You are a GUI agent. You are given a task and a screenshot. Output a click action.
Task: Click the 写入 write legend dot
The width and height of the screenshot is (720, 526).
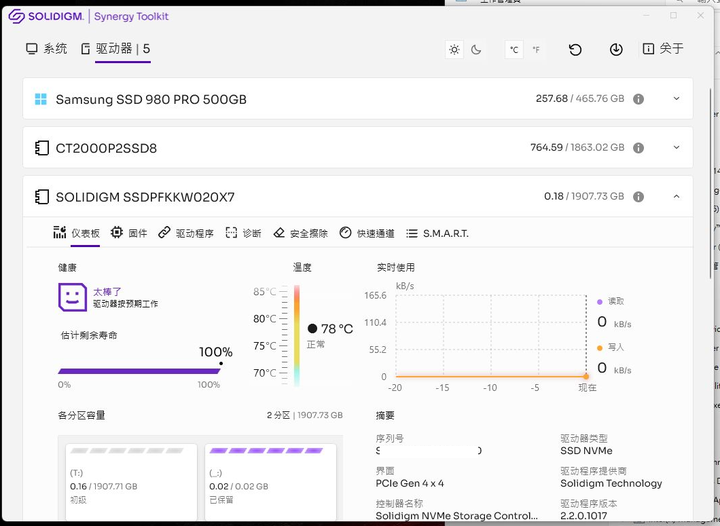[599, 348]
